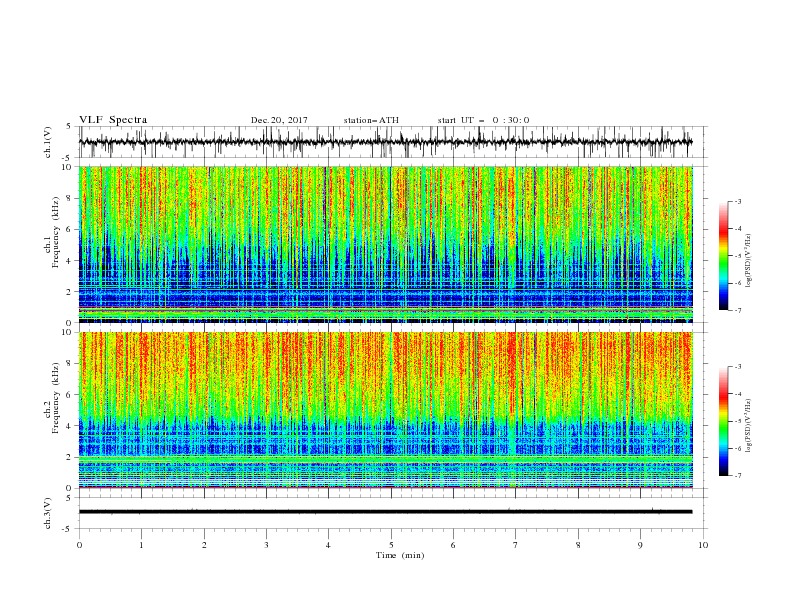Click the "ch.1(V)" axis label
Screen dimensions: 792x612
[48, 142]
